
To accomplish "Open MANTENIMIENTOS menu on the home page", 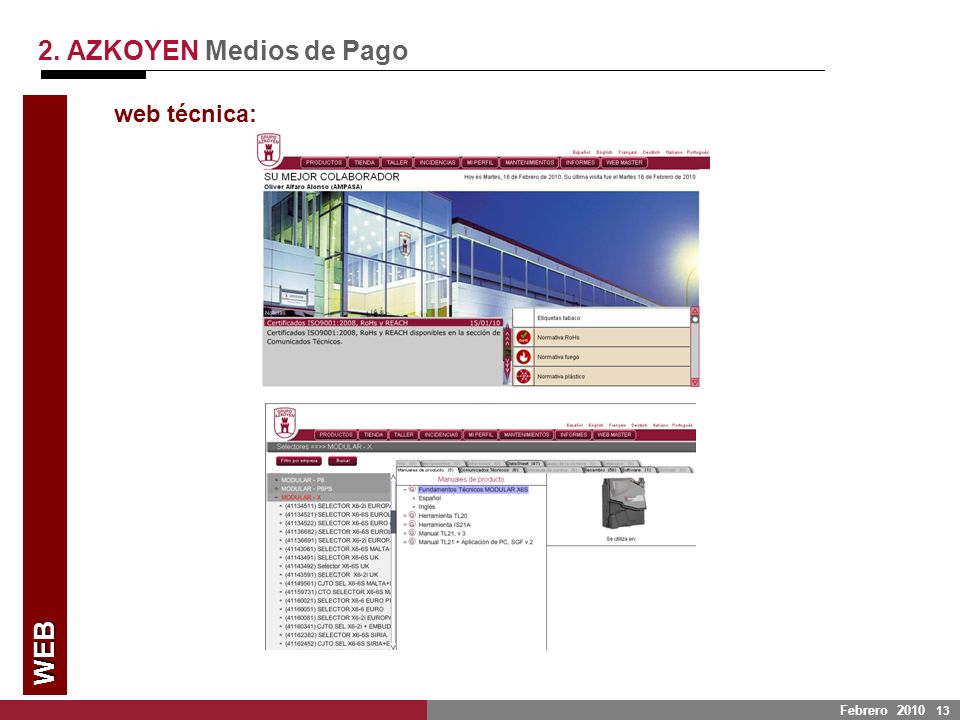I will (x=530, y=163).
